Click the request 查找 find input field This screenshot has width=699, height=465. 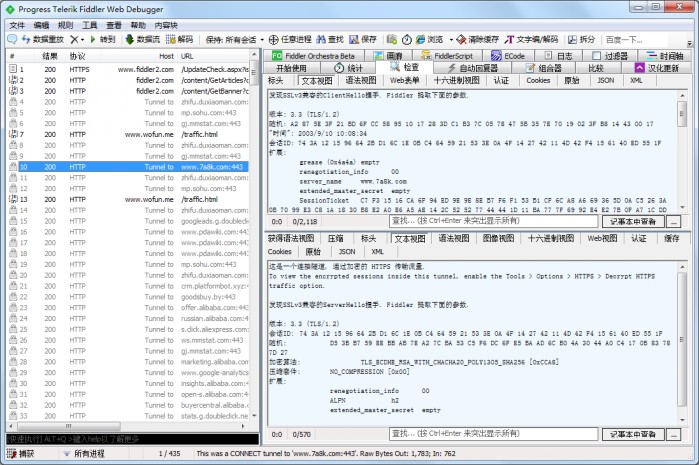493,221
